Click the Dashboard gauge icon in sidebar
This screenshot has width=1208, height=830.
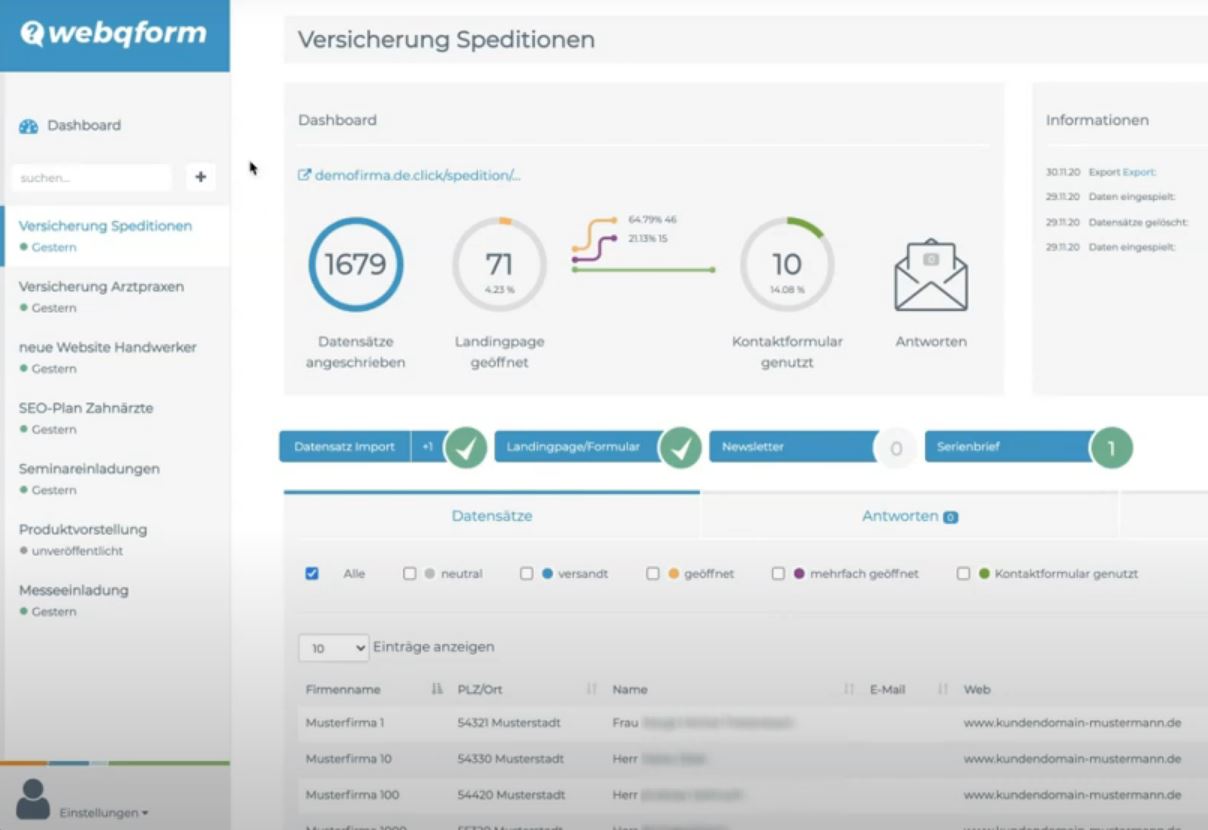[x=28, y=126]
